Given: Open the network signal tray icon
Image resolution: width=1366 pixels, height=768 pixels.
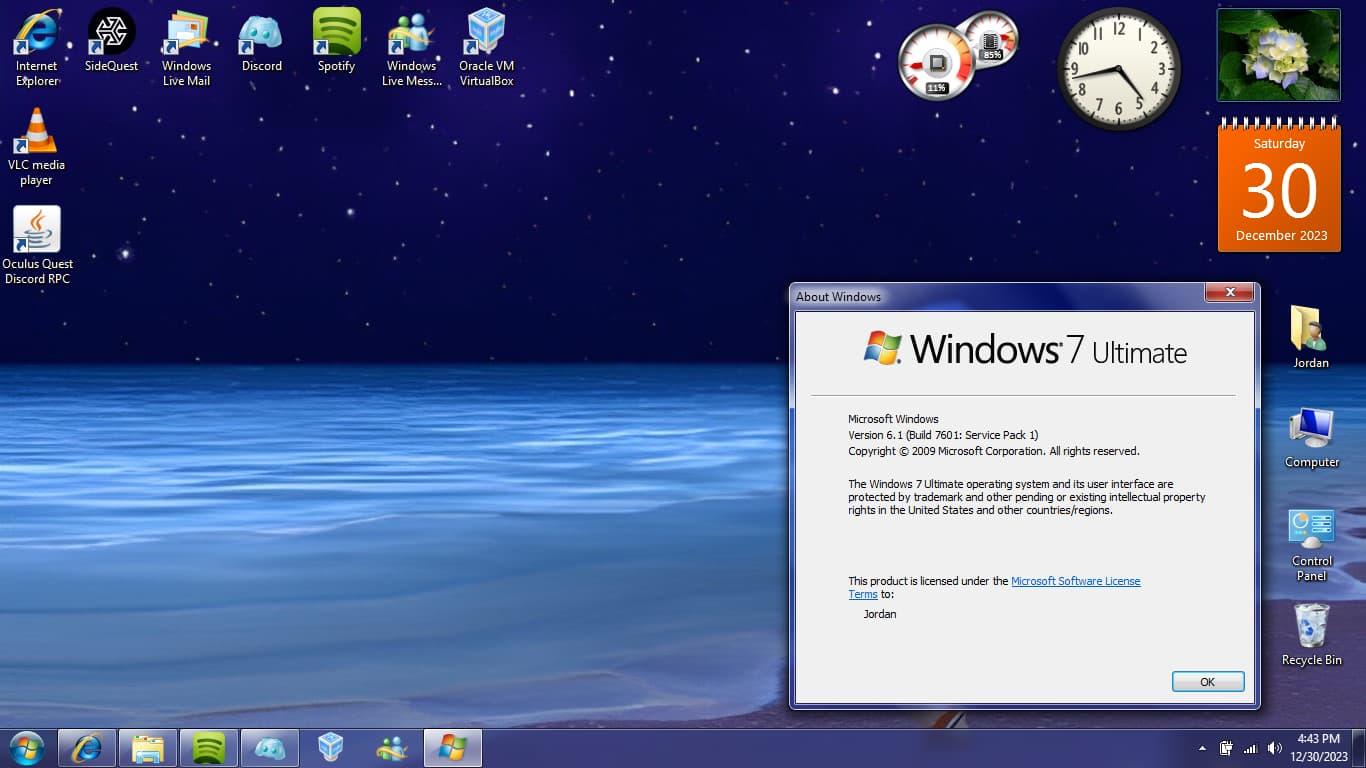Looking at the screenshot, I should [1250, 748].
